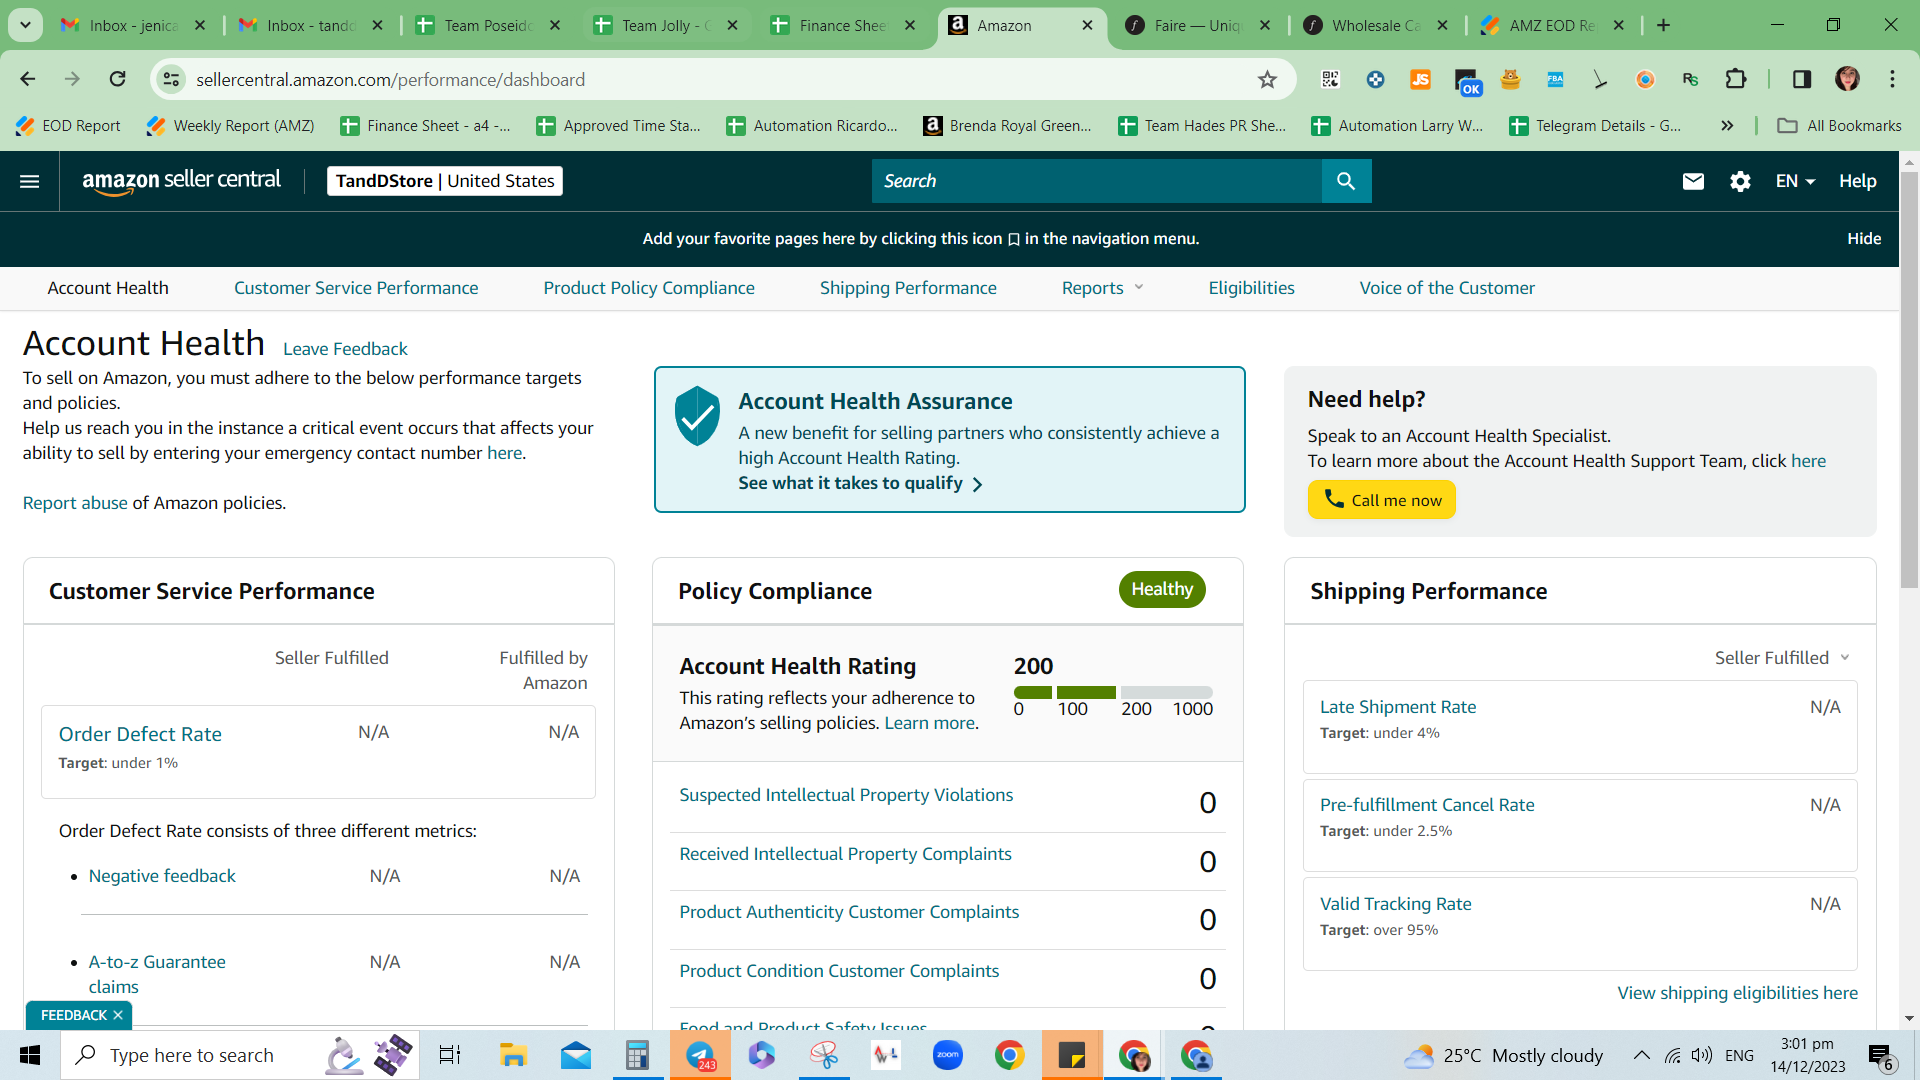Open Voice of the Customer tab
The height and width of the screenshot is (1080, 1920).
click(1447, 288)
